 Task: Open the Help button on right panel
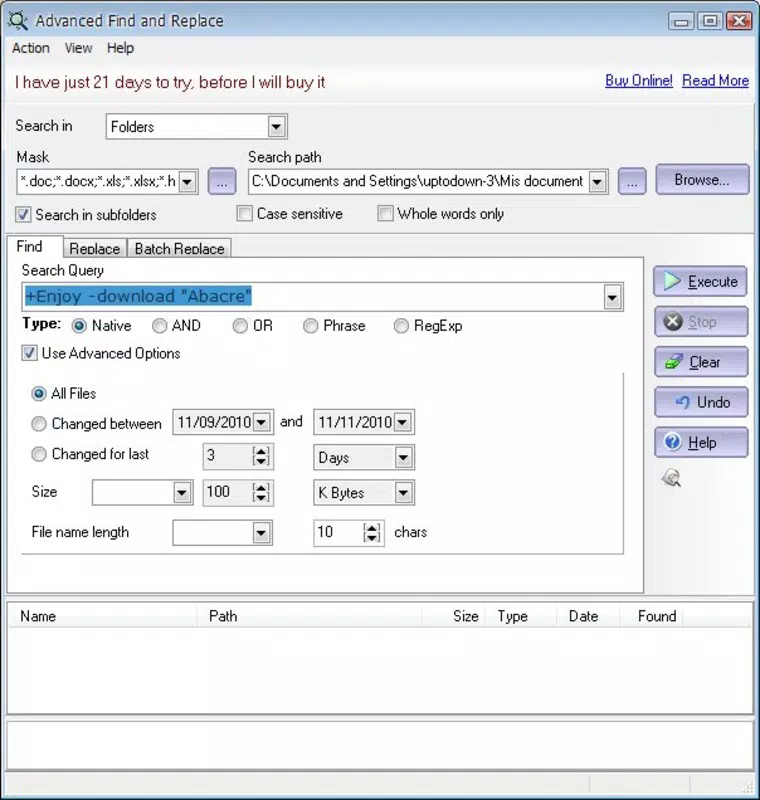click(701, 442)
